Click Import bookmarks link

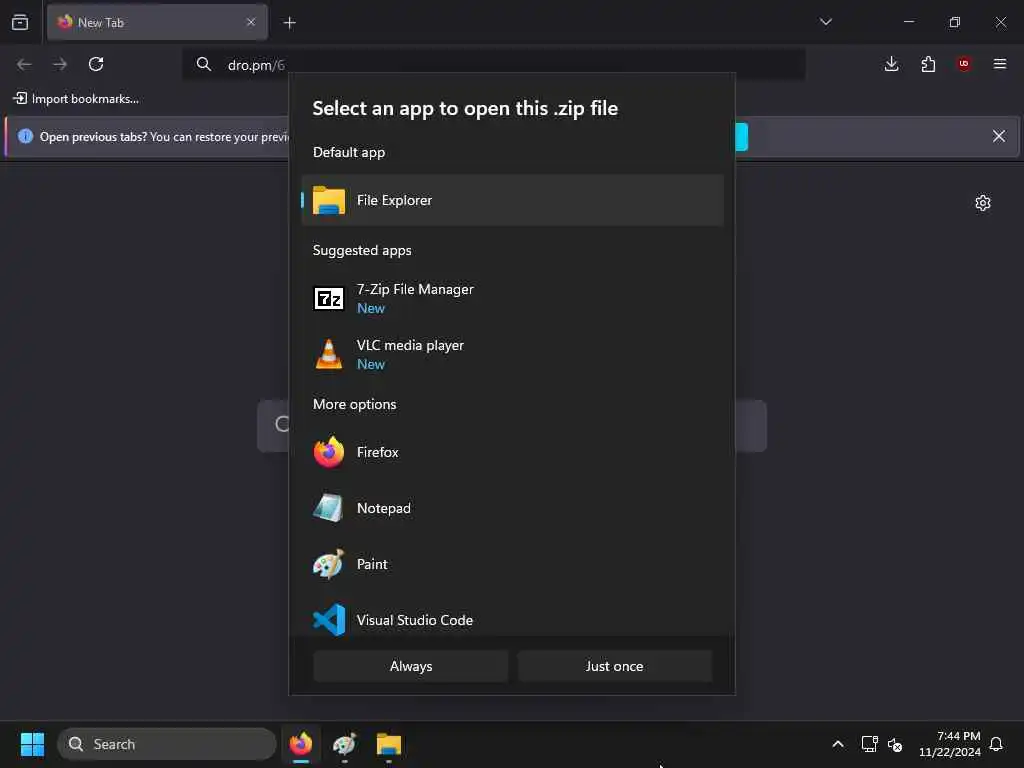[x=76, y=99]
